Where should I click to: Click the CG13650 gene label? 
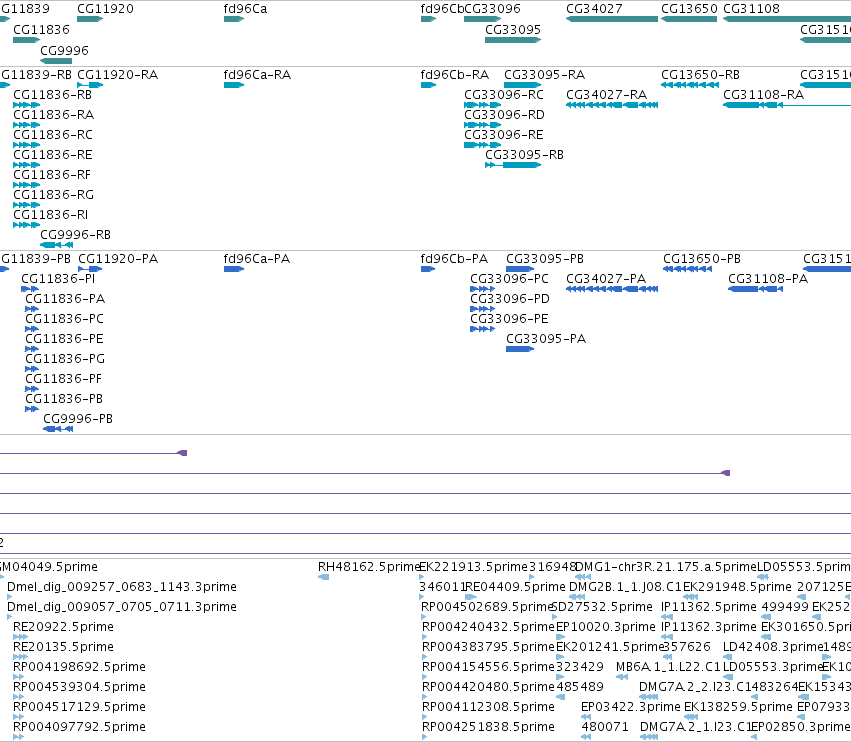(x=689, y=9)
